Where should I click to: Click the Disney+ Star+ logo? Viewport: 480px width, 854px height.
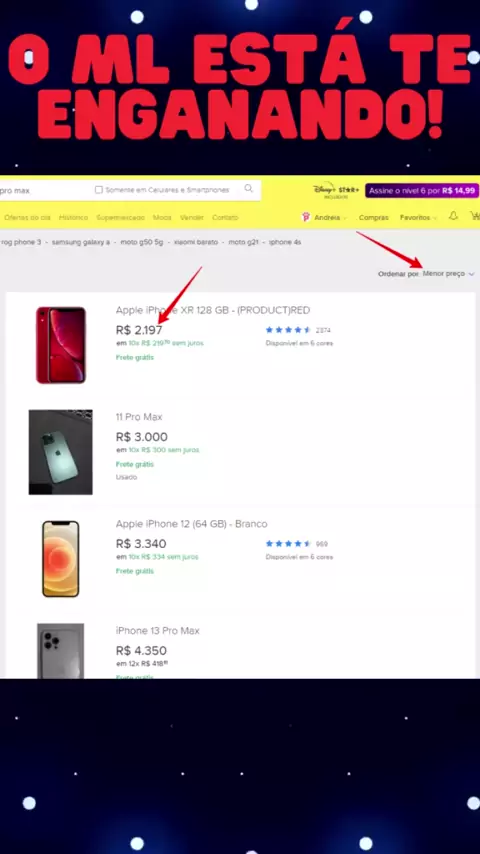(336, 191)
